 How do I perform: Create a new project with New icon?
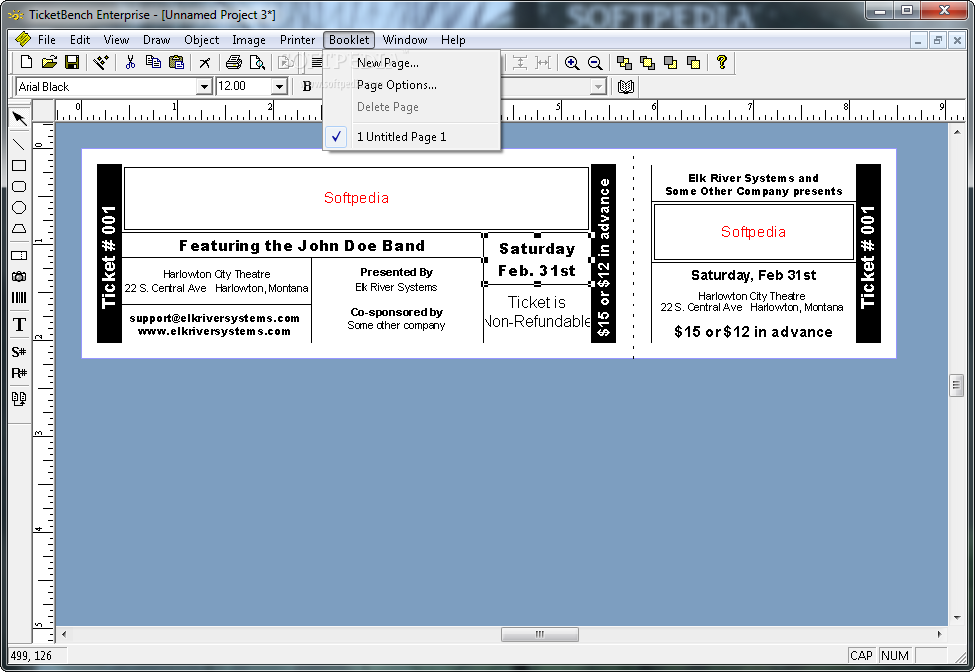click(26, 62)
